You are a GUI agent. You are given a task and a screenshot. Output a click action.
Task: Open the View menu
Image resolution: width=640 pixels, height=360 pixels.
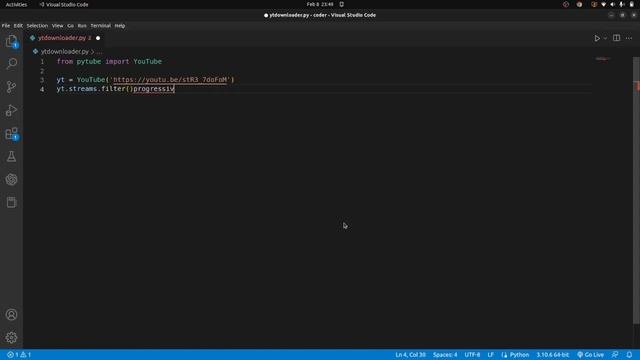click(58, 26)
